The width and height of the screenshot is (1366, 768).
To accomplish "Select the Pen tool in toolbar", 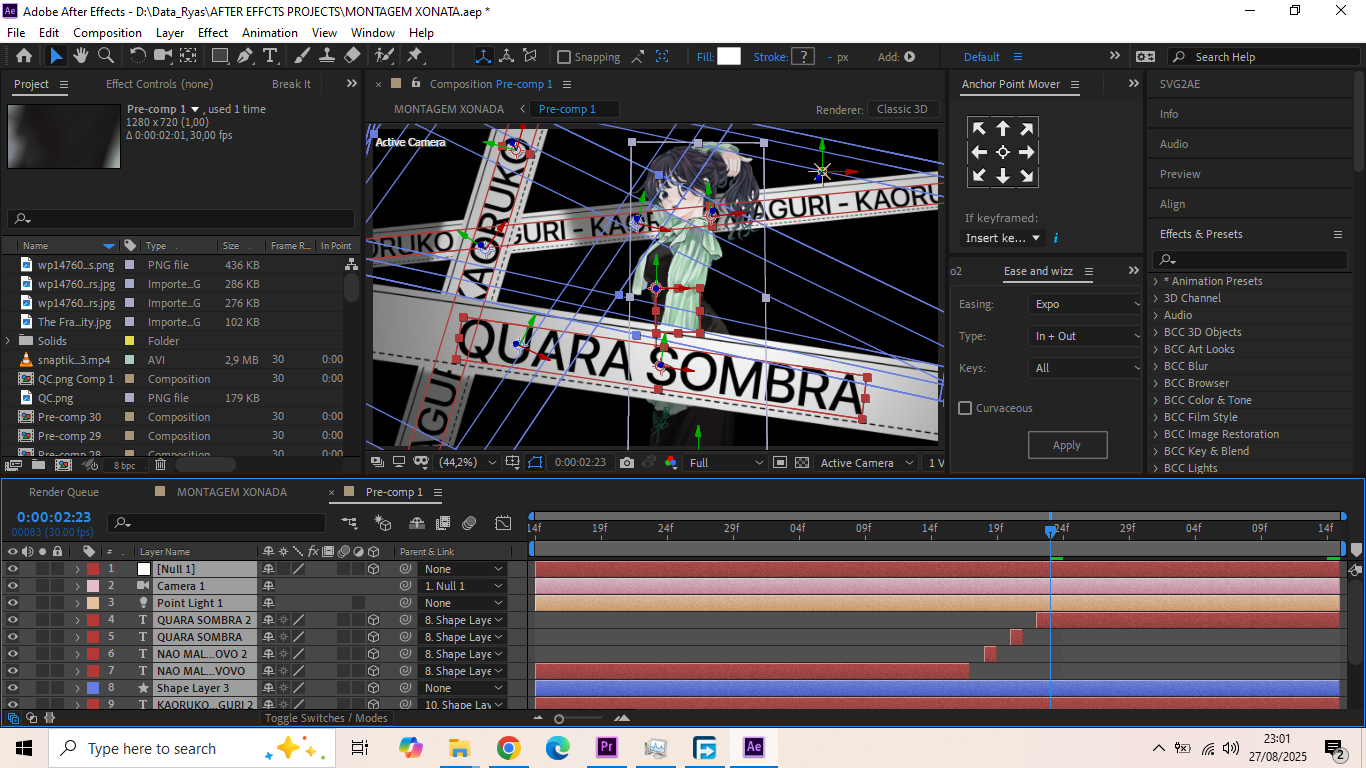I will [x=245, y=56].
